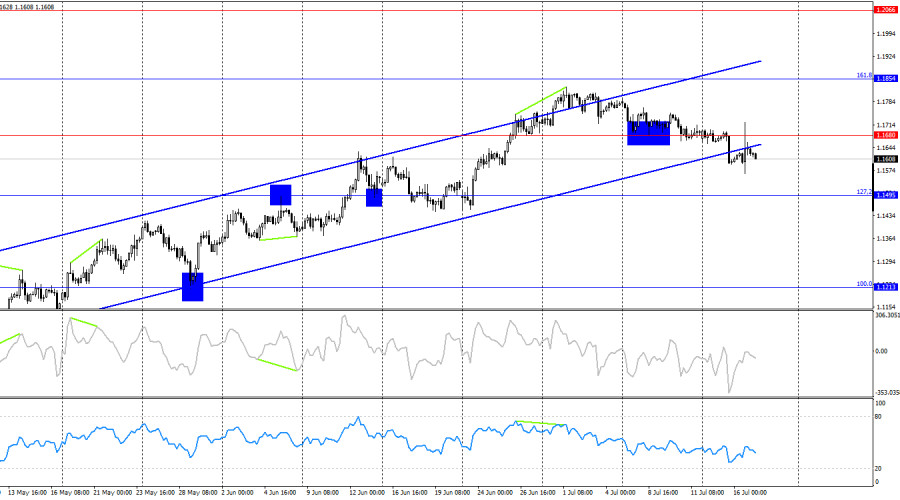Click the 2 Jun 00:00 date label
900x500 pixels.
pyautogui.click(x=238, y=493)
